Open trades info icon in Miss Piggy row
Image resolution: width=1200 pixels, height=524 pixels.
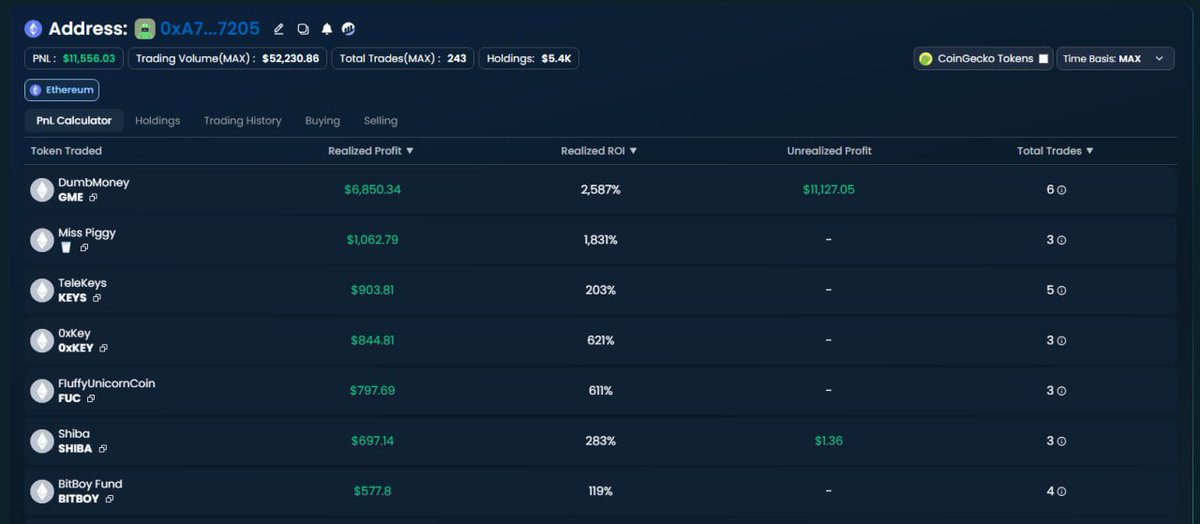(x=1062, y=240)
